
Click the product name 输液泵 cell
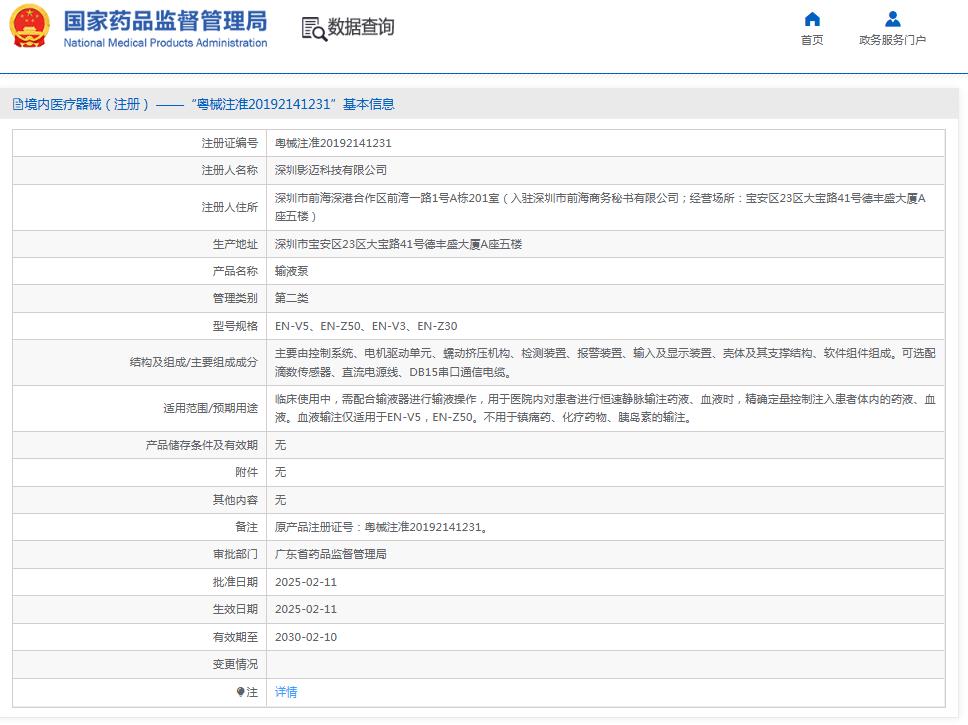click(291, 271)
